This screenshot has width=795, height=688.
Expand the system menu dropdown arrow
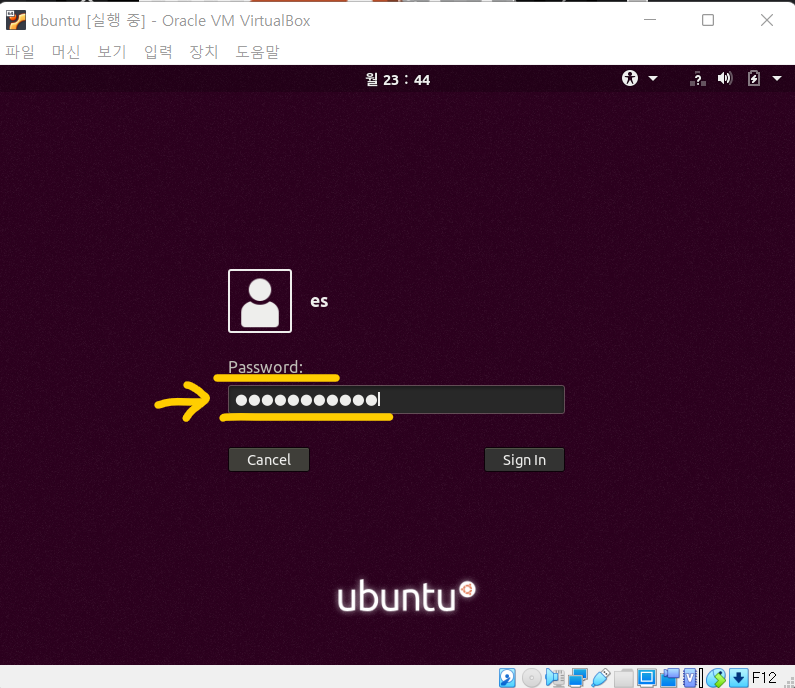click(777, 79)
